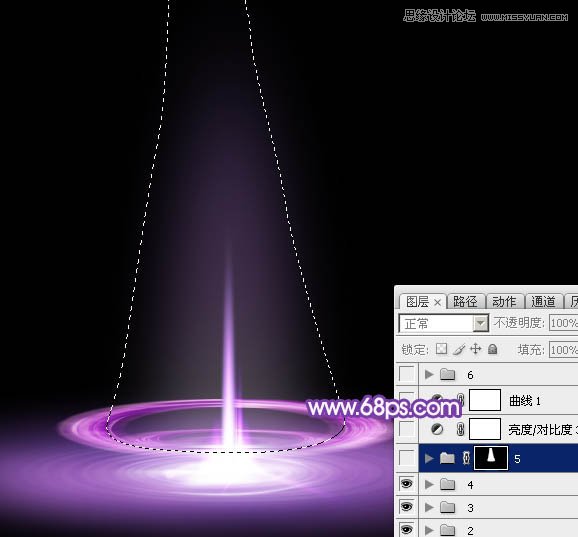Screen dimensions: 578x537
Task: Show the 亮度/对比度 layer visibility box
Action: coord(406,429)
